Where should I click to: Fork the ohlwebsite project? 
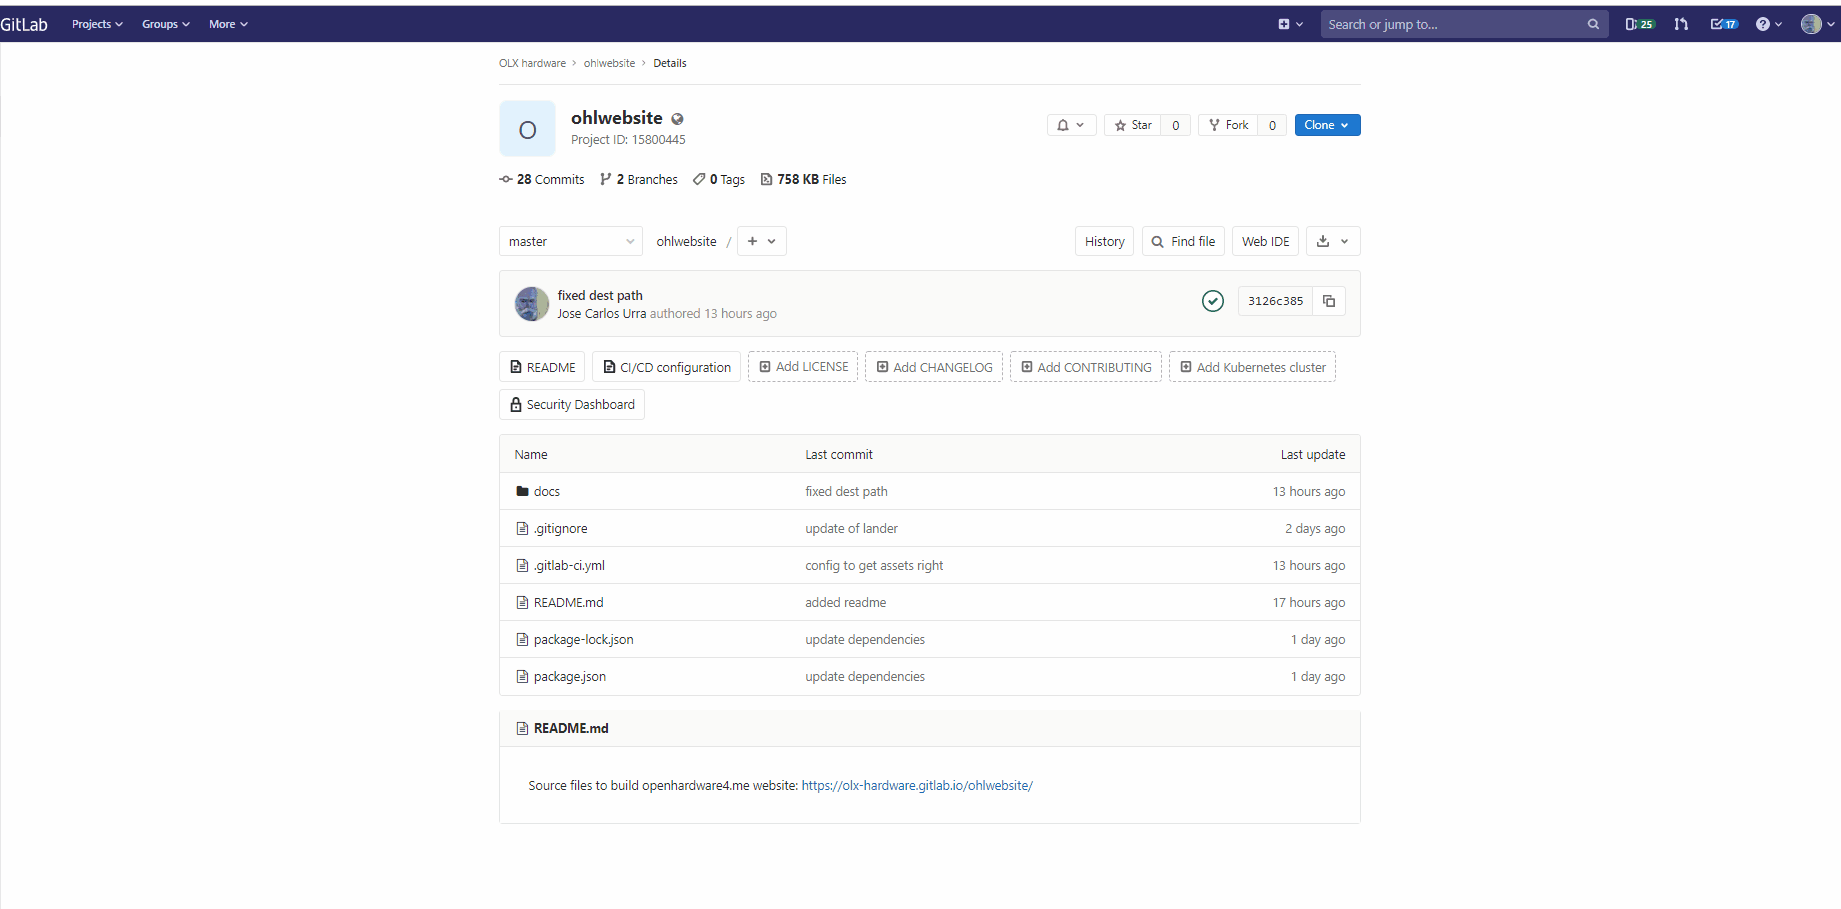1228,125
